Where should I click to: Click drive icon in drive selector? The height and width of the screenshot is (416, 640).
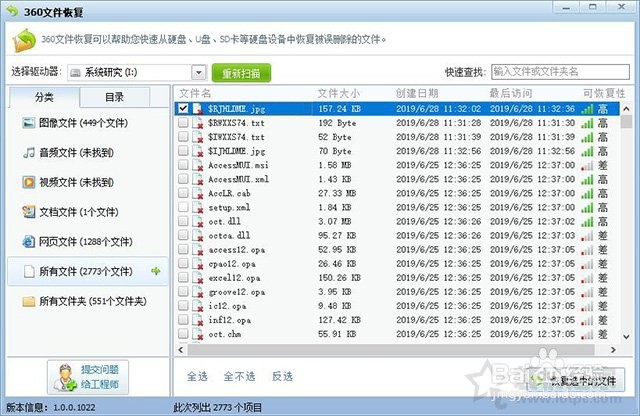click(x=75, y=73)
